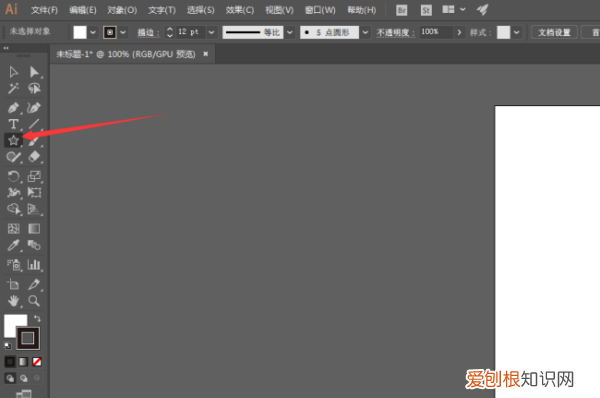Open the 帮助(H) menu
This screenshot has height=398, width=600.
pyautogui.click(x=362, y=10)
